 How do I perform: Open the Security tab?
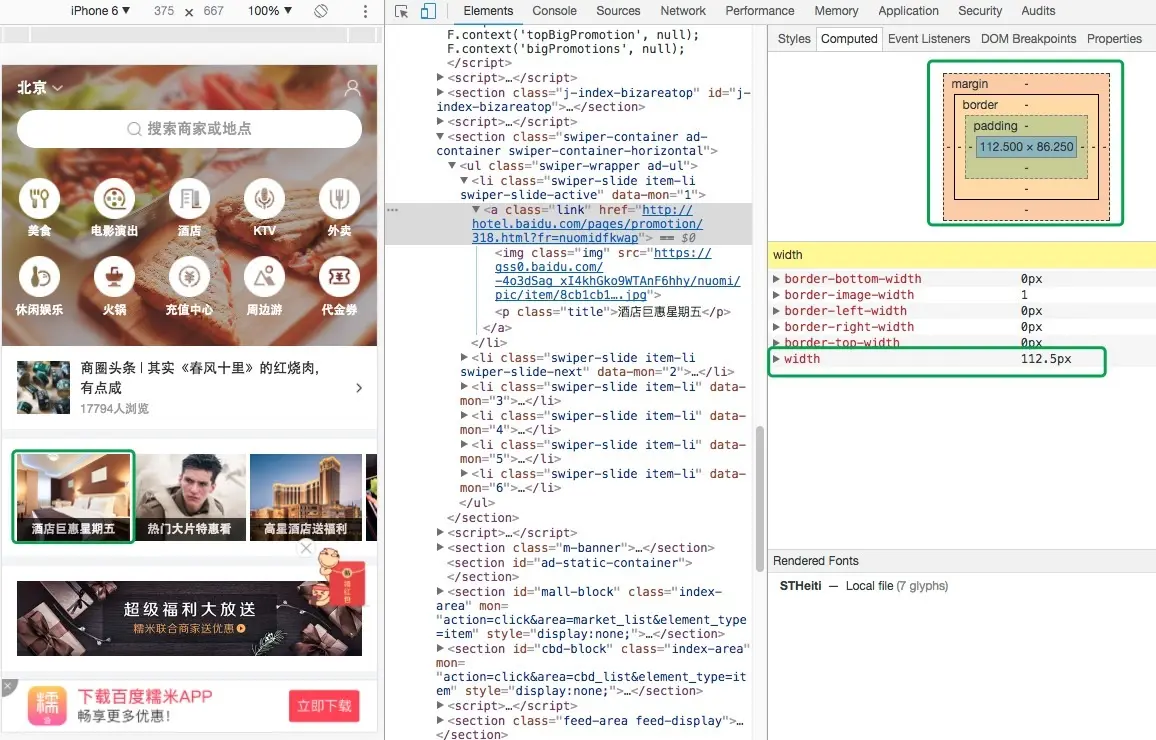(980, 11)
